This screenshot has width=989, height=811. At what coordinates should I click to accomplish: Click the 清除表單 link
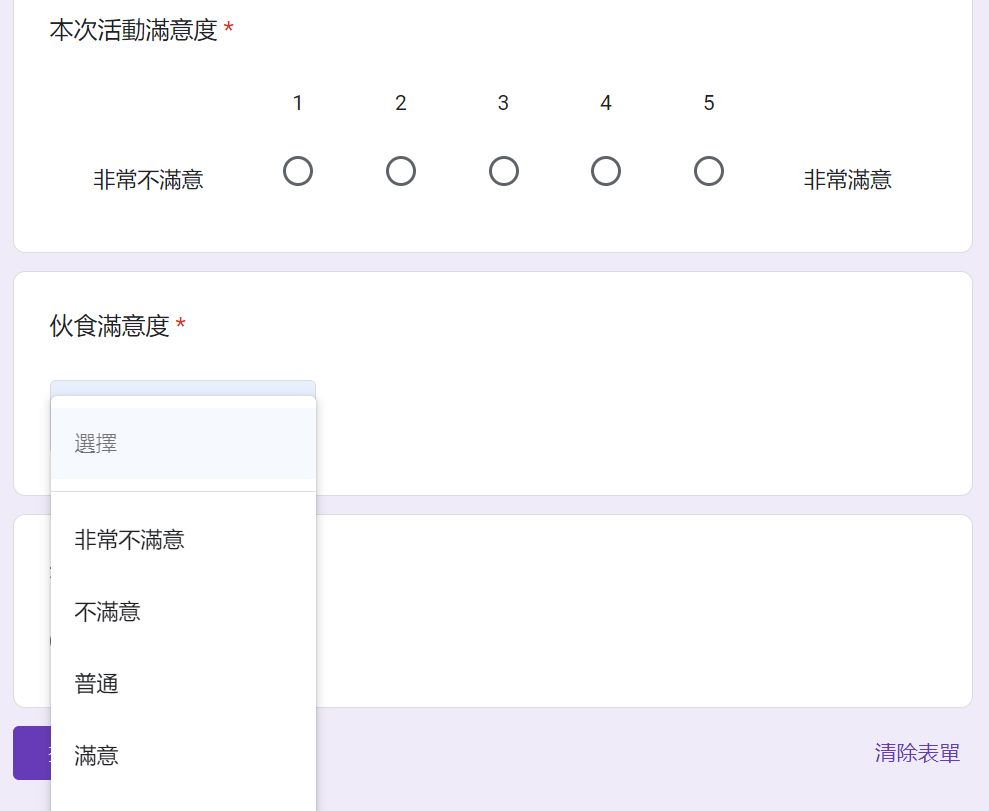[917, 753]
